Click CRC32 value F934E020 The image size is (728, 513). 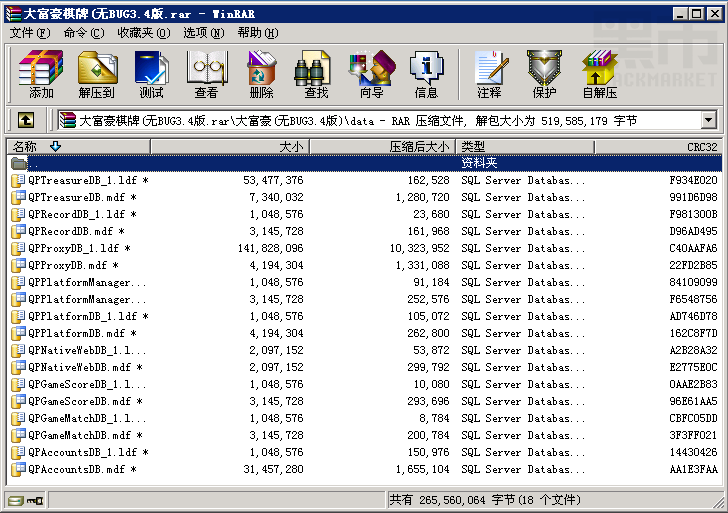(693, 180)
